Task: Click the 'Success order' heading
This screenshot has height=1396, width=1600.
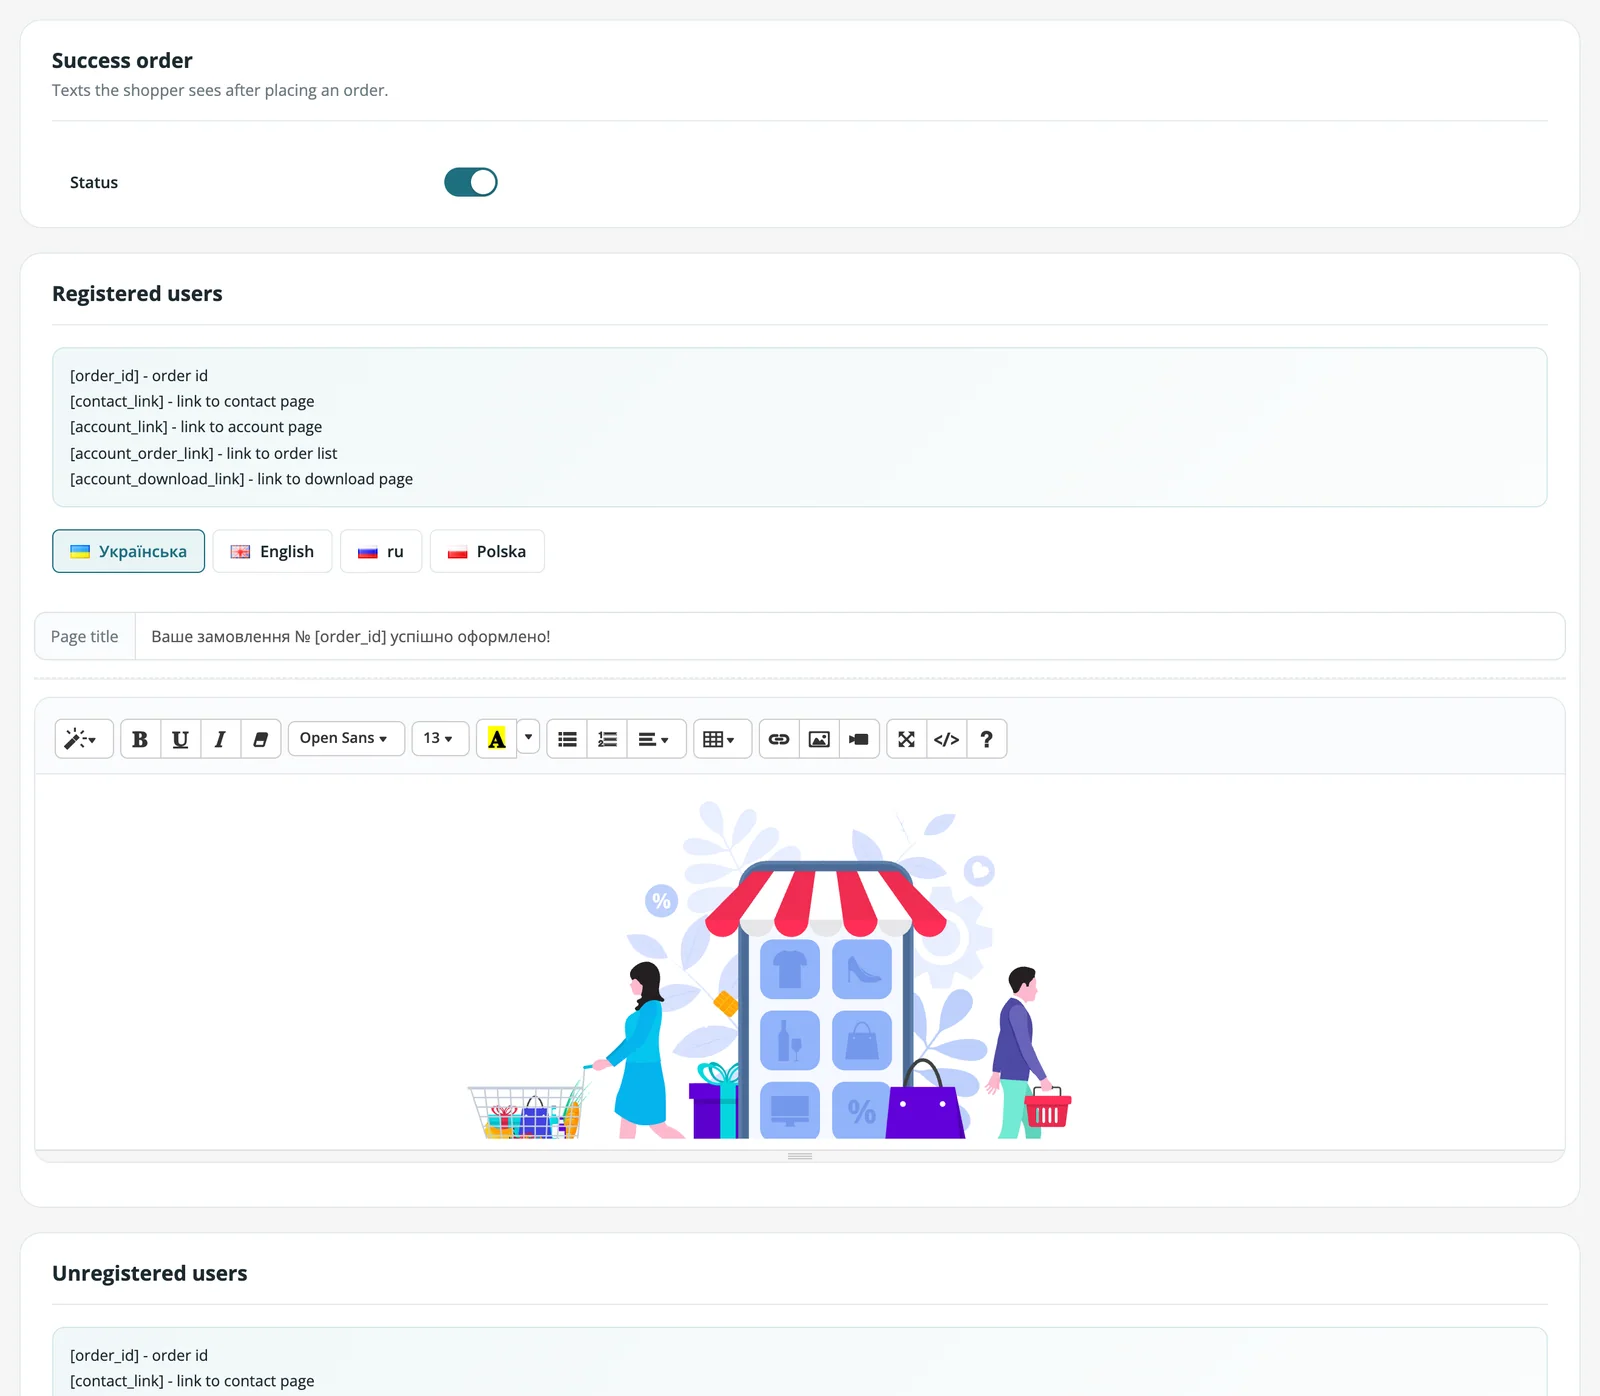Action: coord(122,61)
